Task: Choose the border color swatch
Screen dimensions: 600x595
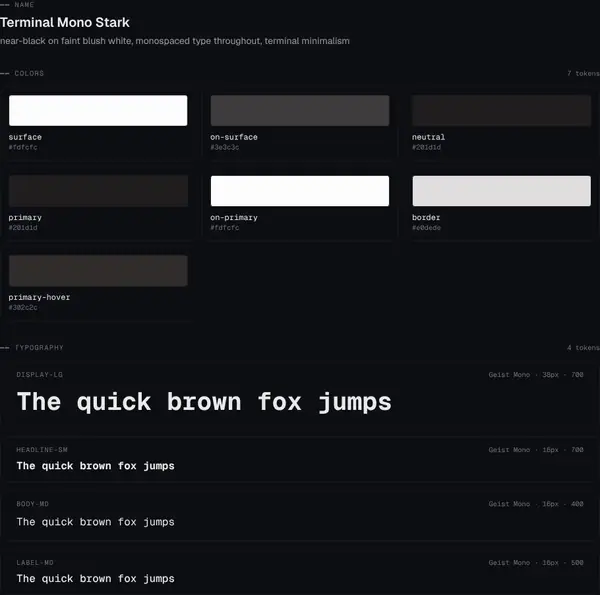Action: 501,191
